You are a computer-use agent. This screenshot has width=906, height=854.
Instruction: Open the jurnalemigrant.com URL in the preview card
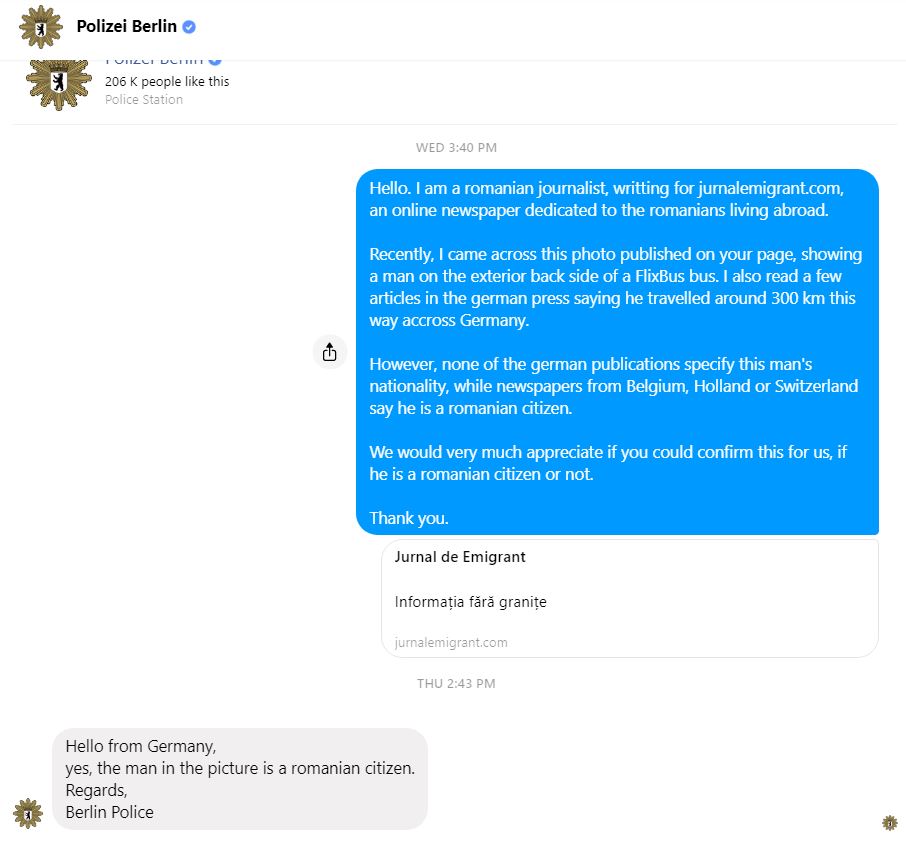(451, 643)
